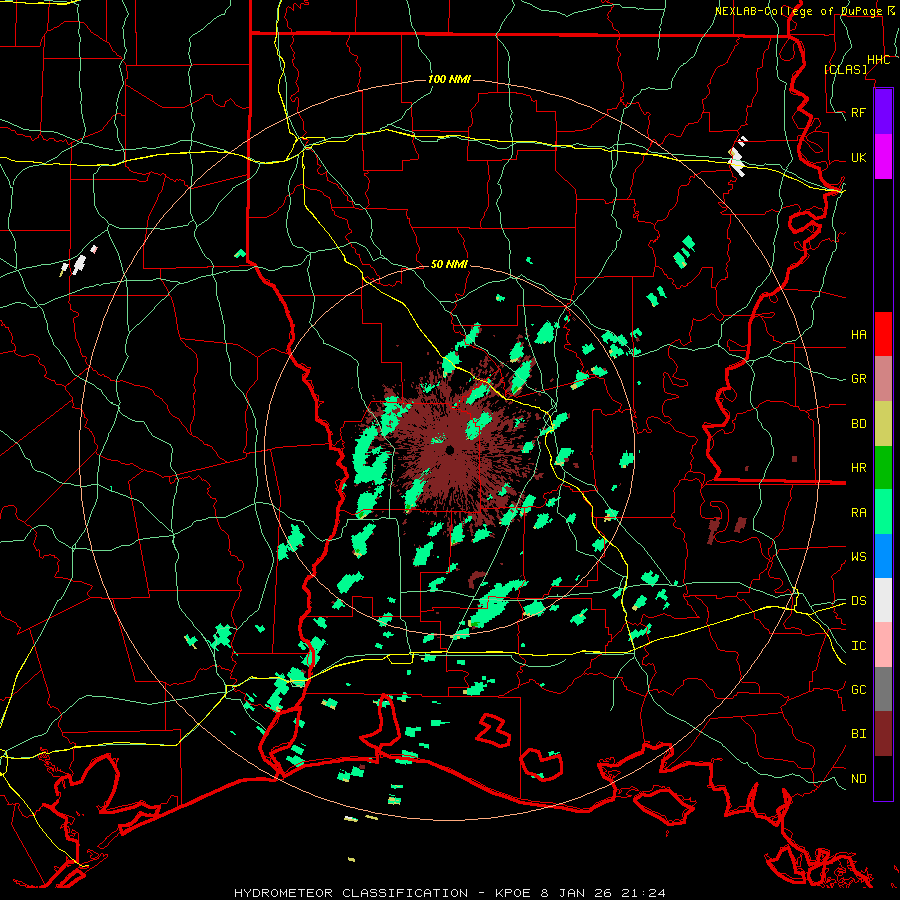The height and width of the screenshot is (900, 900).
Task: Pick the HR dark green legend swatch
Action: (883, 468)
